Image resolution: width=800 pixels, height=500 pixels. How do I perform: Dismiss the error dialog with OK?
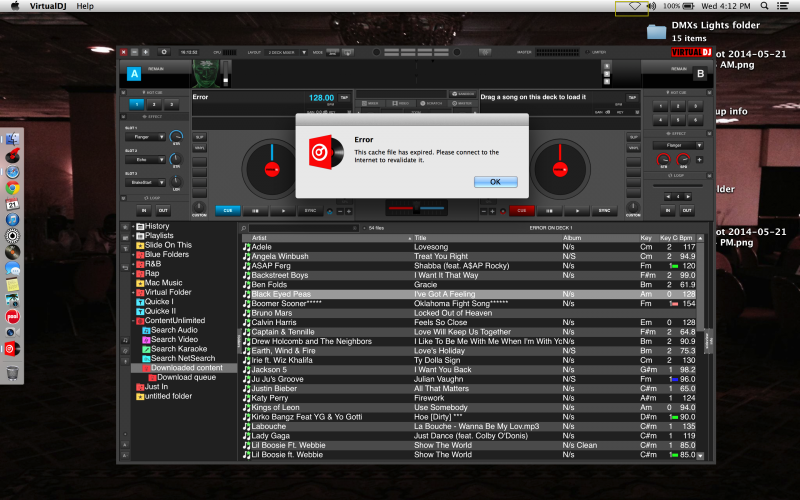pos(495,182)
